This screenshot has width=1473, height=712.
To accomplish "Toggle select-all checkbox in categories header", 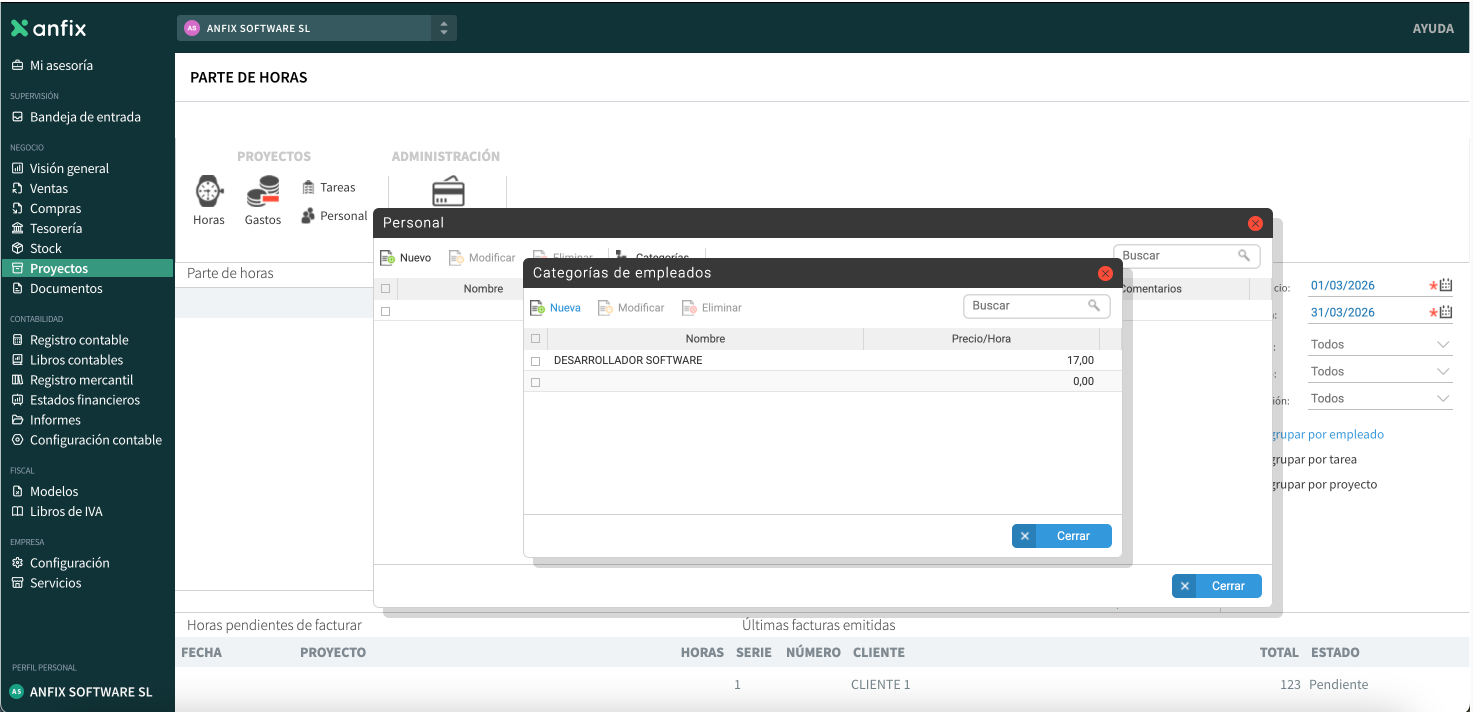I will click(535, 339).
